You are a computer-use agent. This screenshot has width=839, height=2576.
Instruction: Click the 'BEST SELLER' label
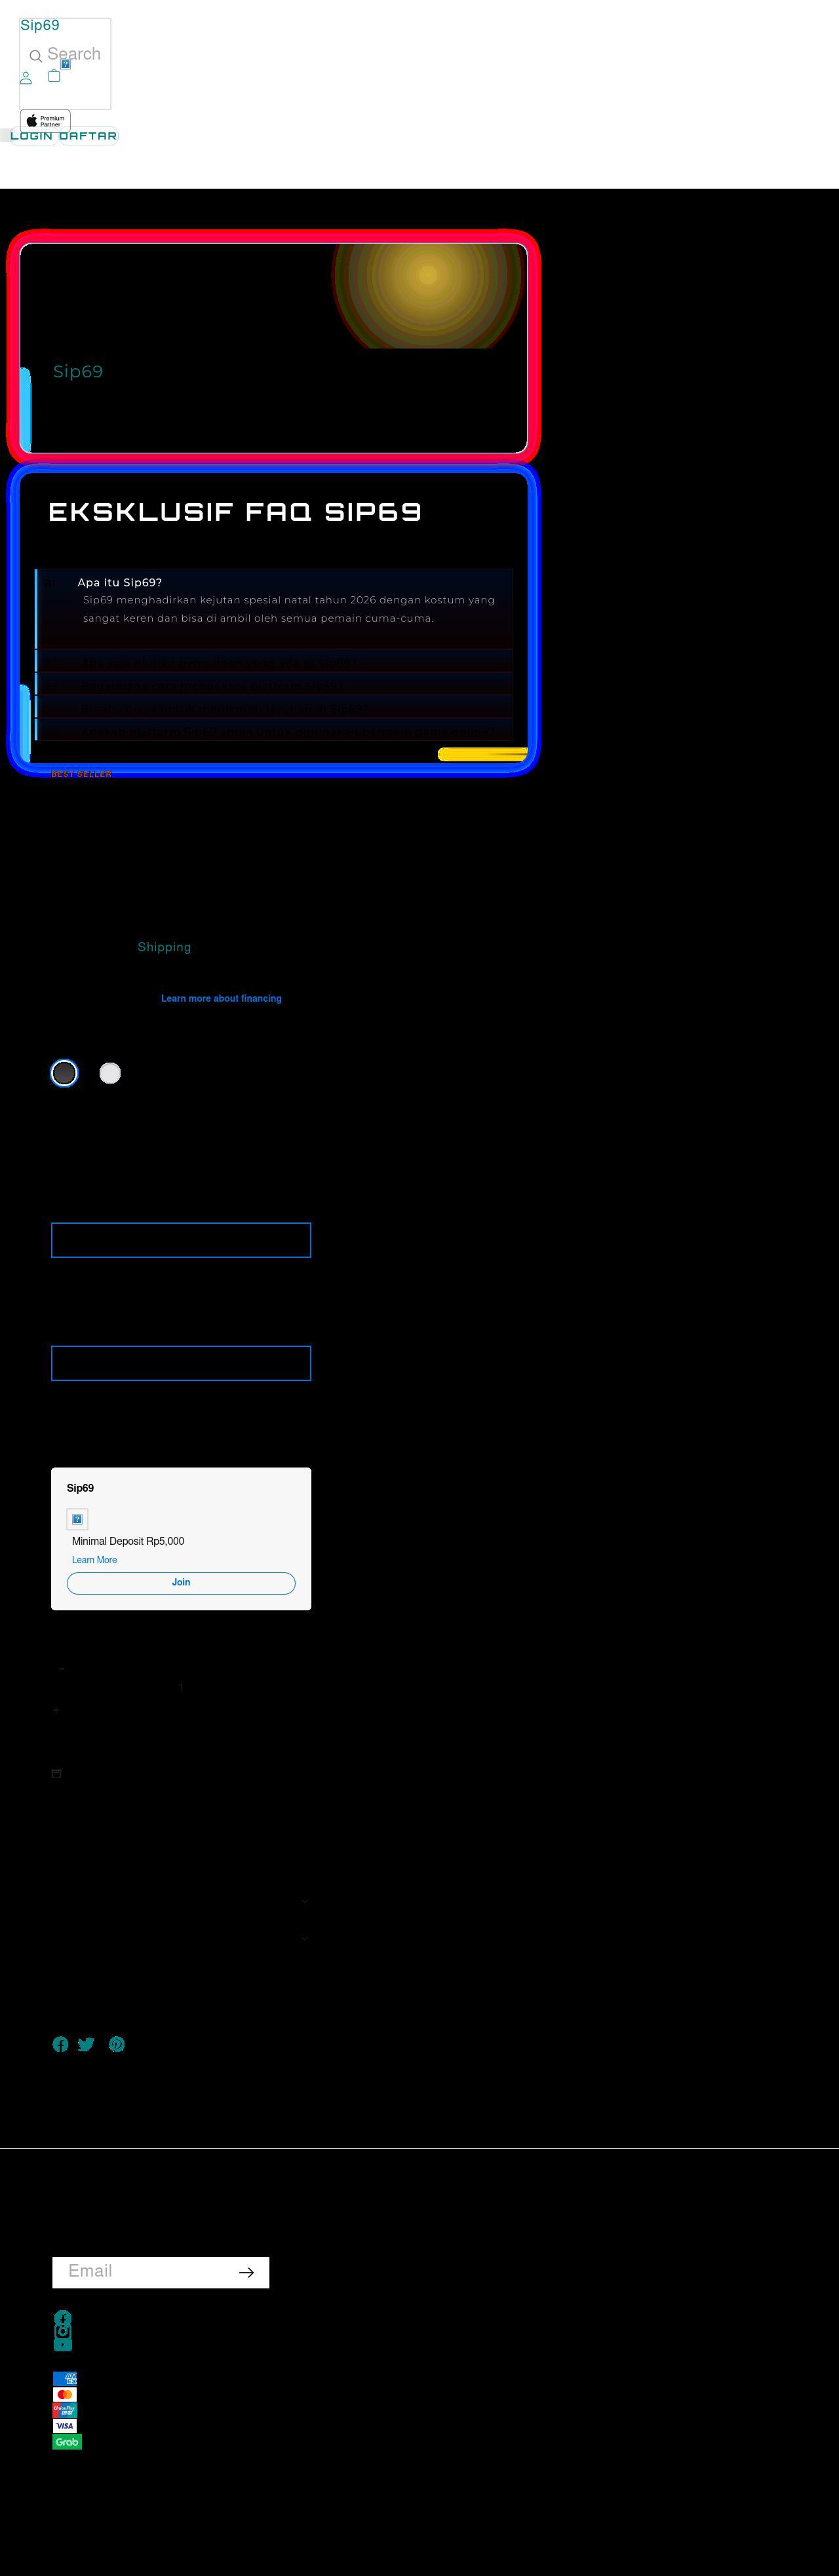click(81, 774)
